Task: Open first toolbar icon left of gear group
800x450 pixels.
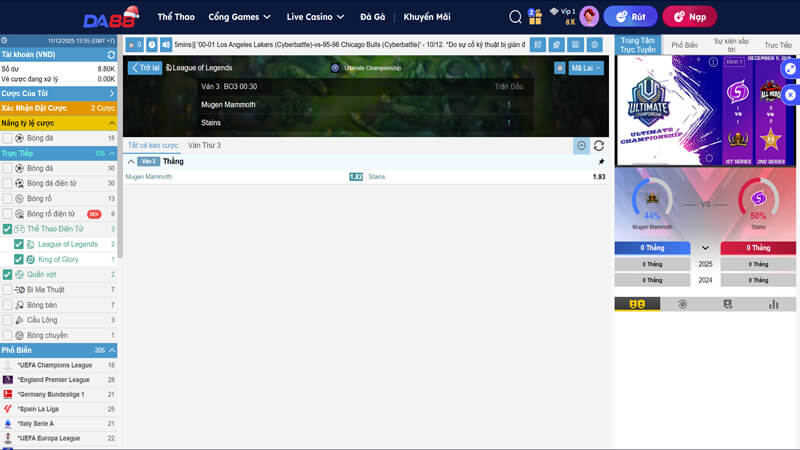Action: pyautogui.click(x=538, y=45)
